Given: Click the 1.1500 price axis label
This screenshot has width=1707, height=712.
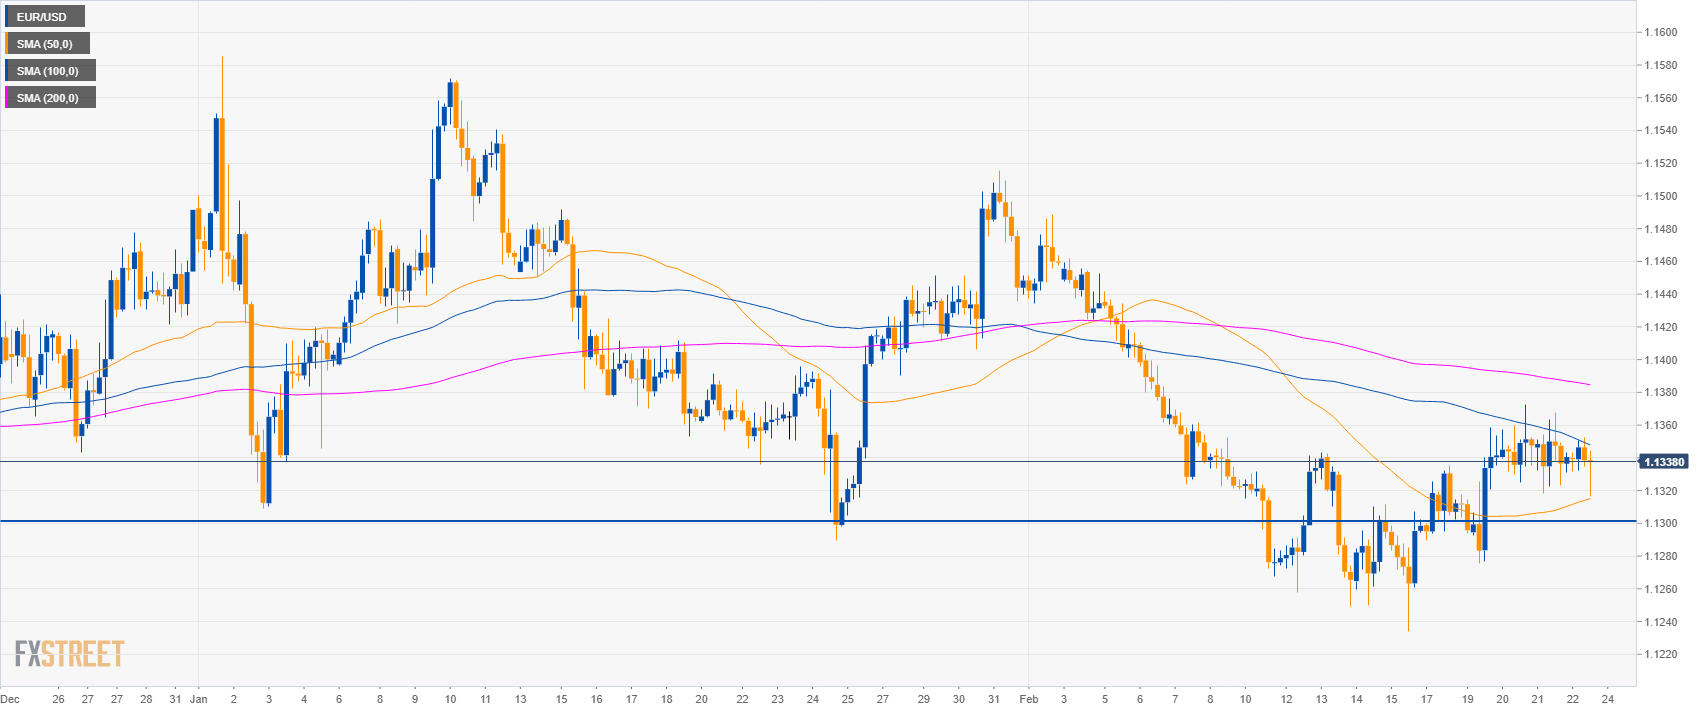Looking at the screenshot, I should click(x=1661, y=196).
